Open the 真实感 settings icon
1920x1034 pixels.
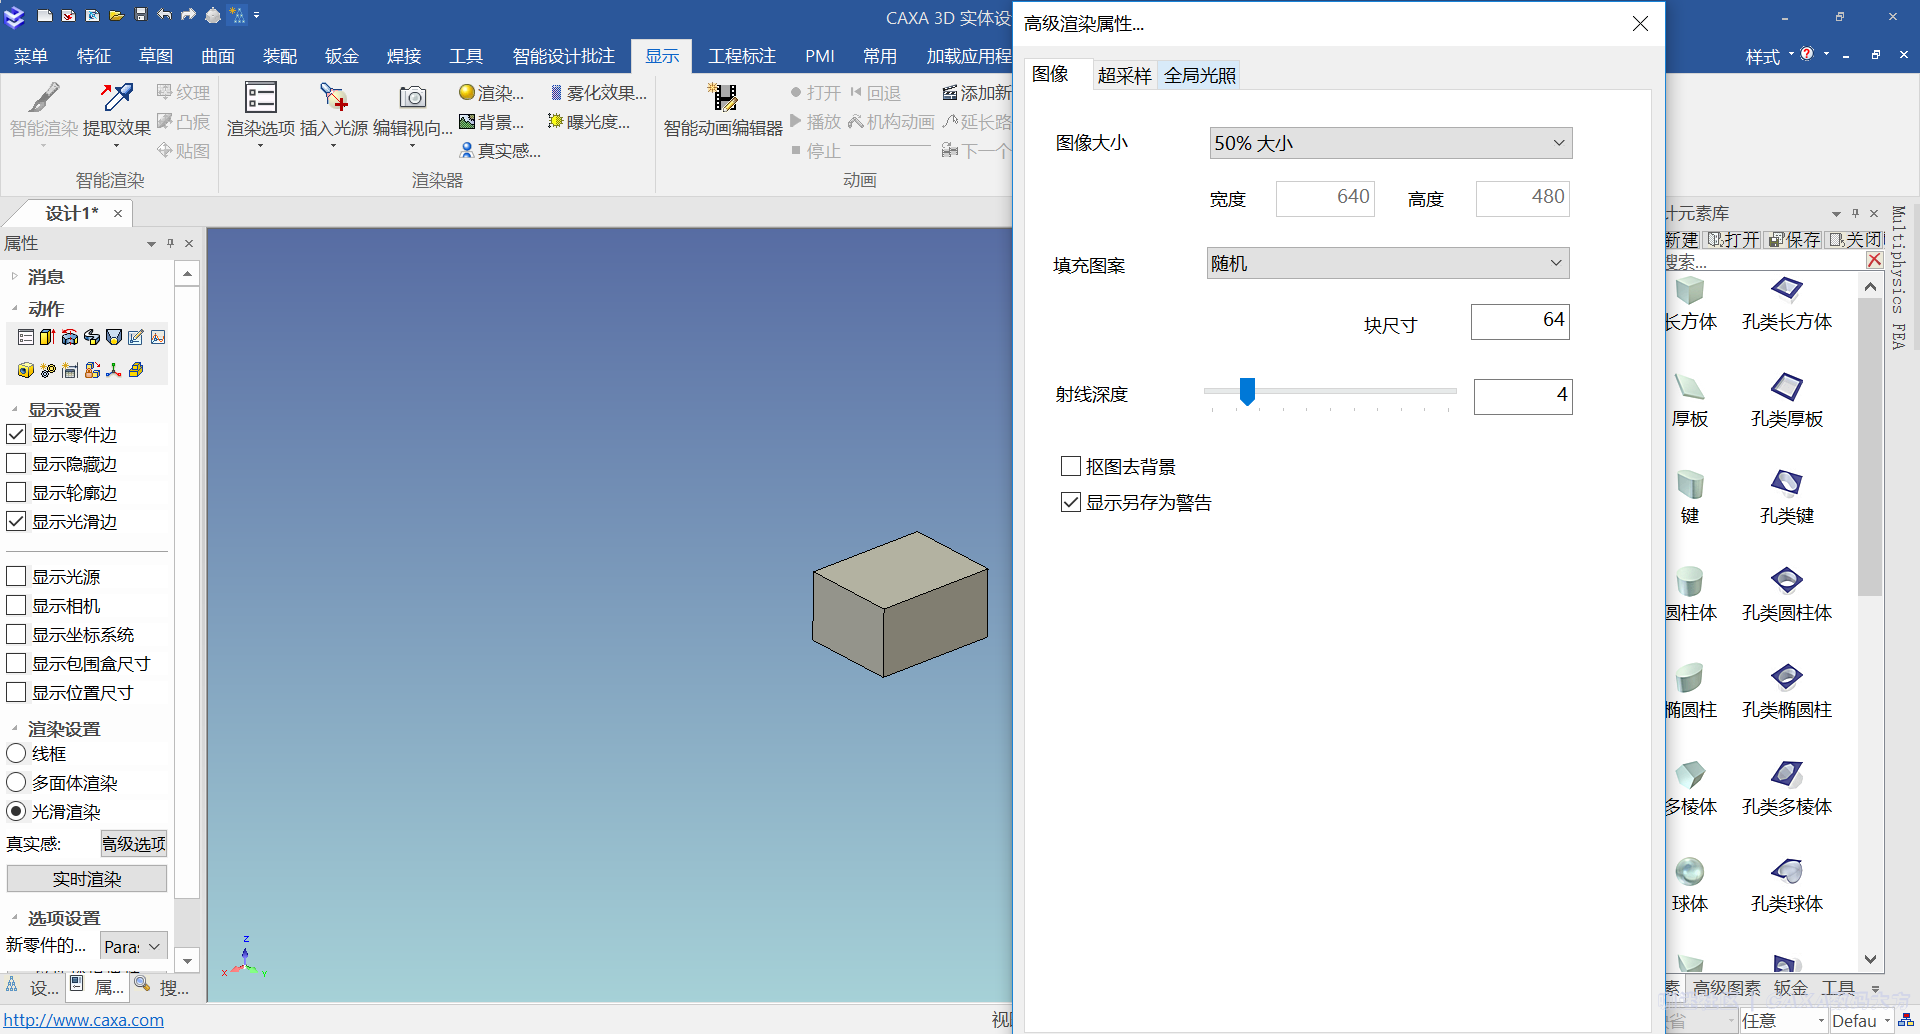pos(467,151)
